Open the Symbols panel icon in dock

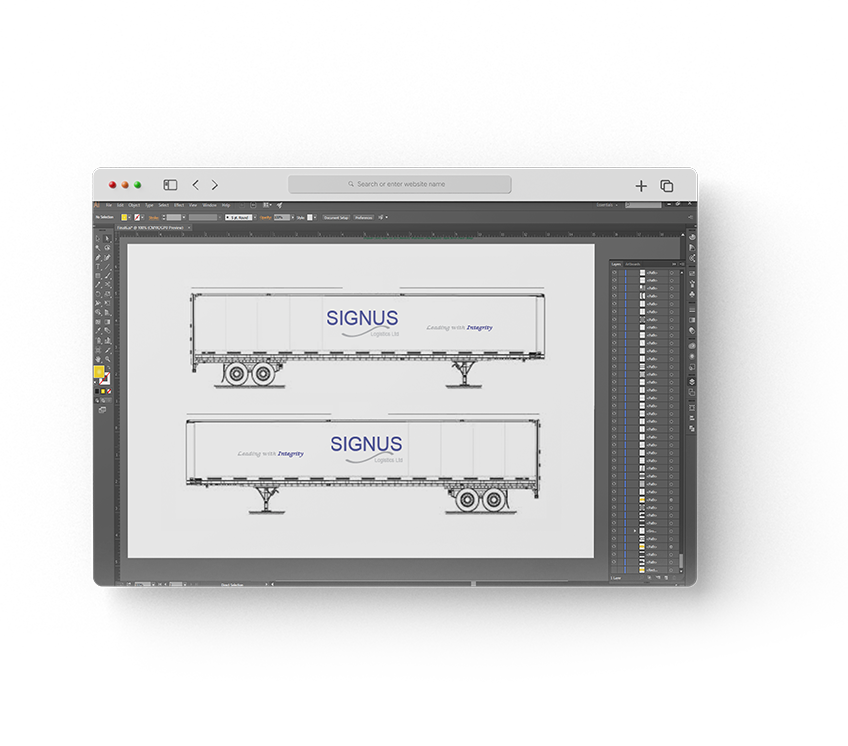[692, 294]
